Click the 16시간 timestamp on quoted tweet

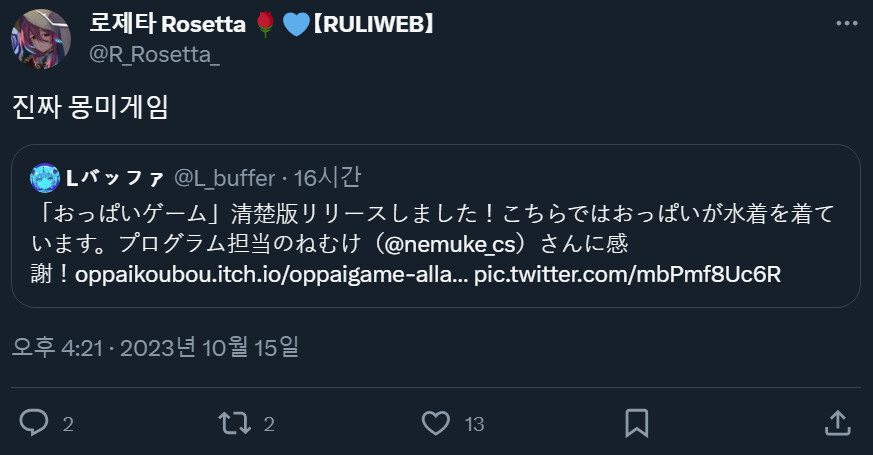(x=328, y=178)
